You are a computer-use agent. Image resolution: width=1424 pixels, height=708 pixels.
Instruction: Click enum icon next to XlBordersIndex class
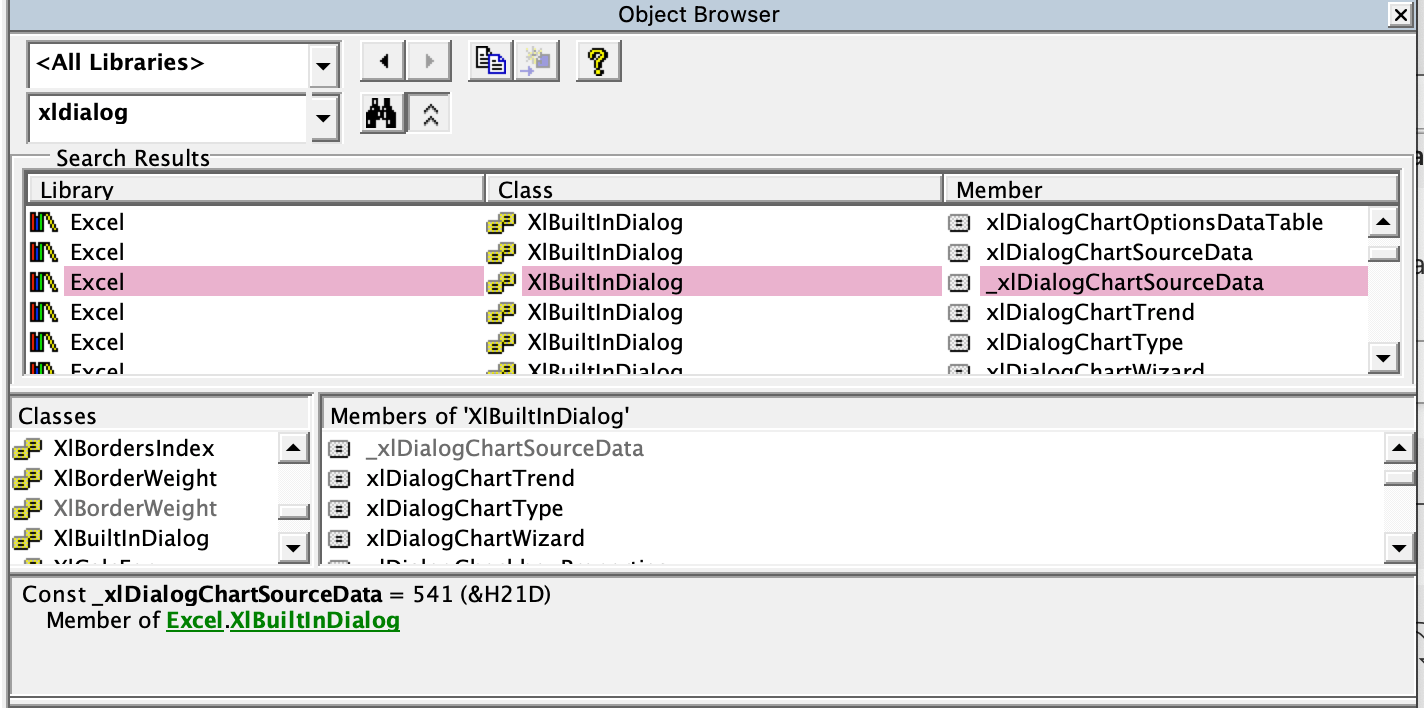27,448
